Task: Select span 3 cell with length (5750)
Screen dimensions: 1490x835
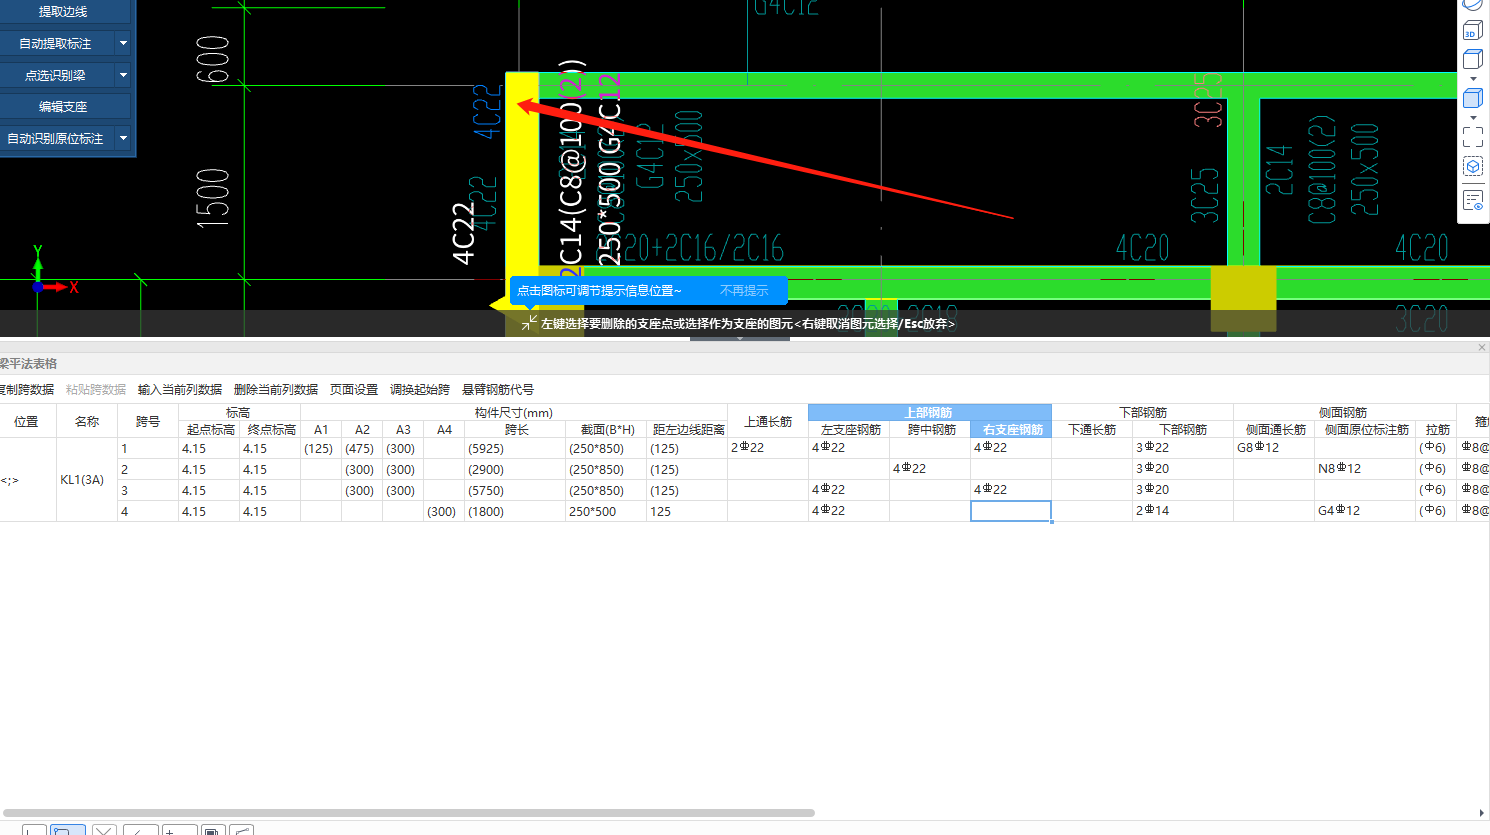Action: coord(515,491)
